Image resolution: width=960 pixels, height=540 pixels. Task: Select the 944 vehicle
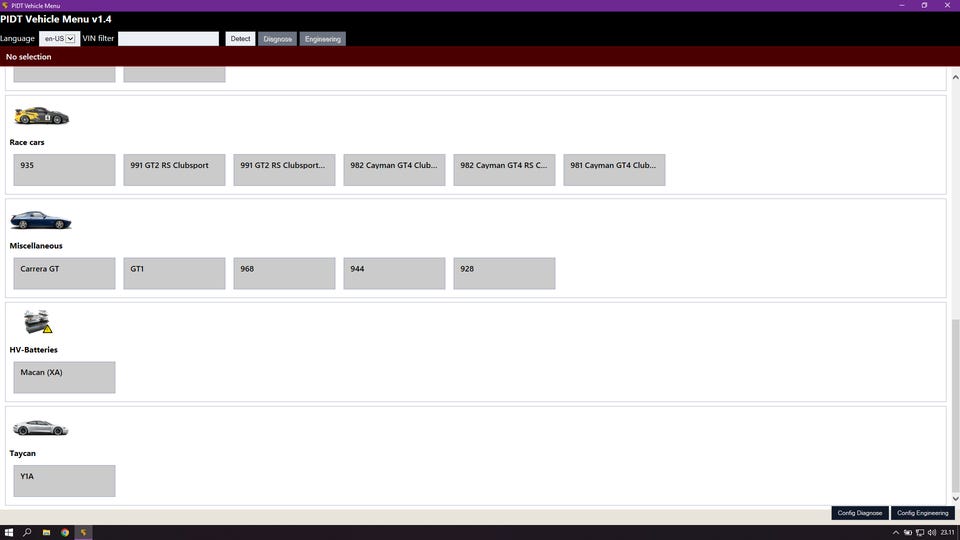click(394, 273)
